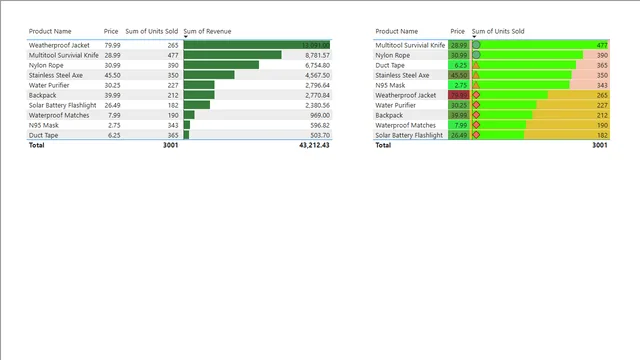Click revenue value 596.82
This screenshot has height=360, width=640.
(320, 125)
